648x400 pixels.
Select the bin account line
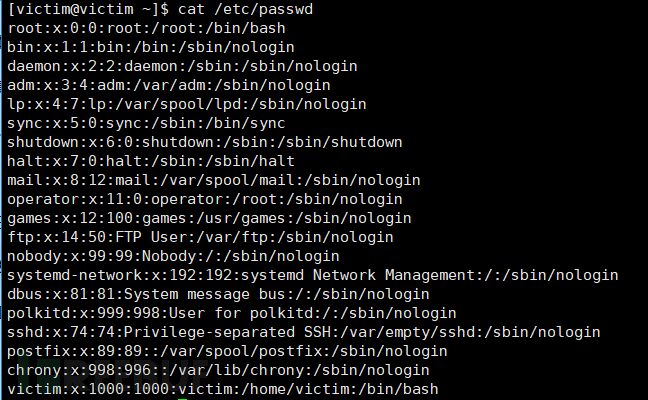[151, 47]
